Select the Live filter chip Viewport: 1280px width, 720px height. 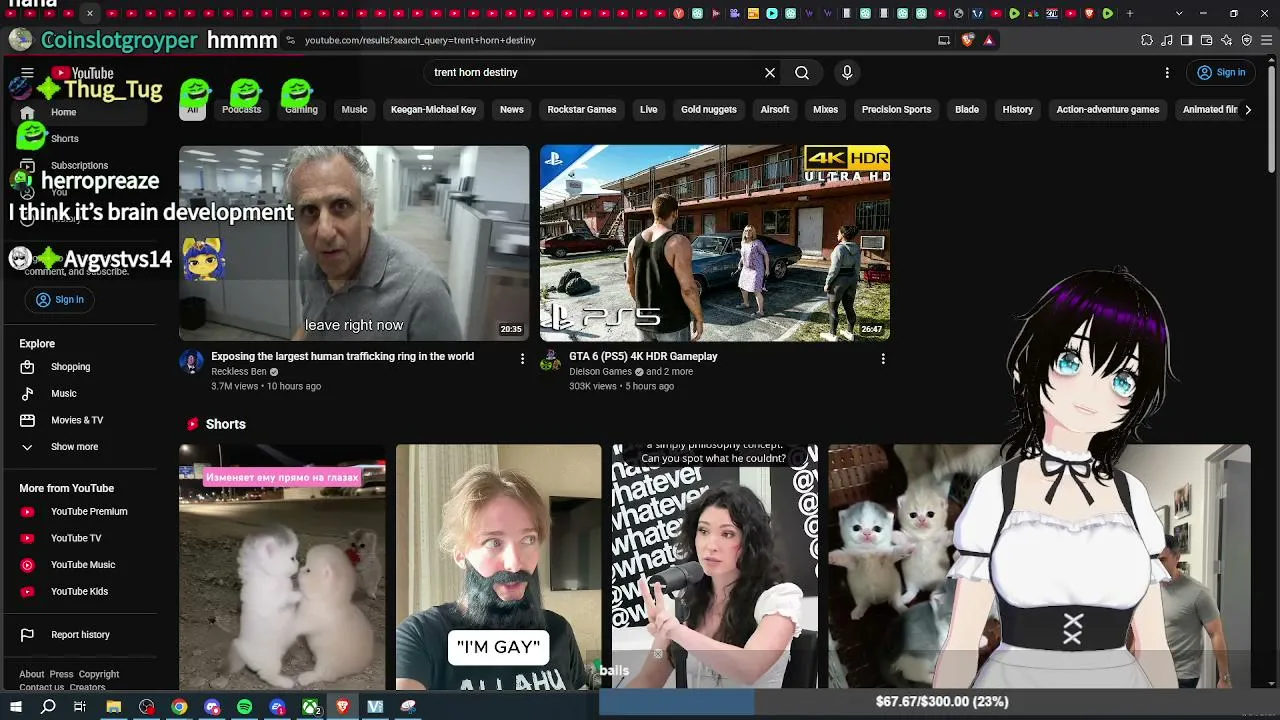(648, 109)
